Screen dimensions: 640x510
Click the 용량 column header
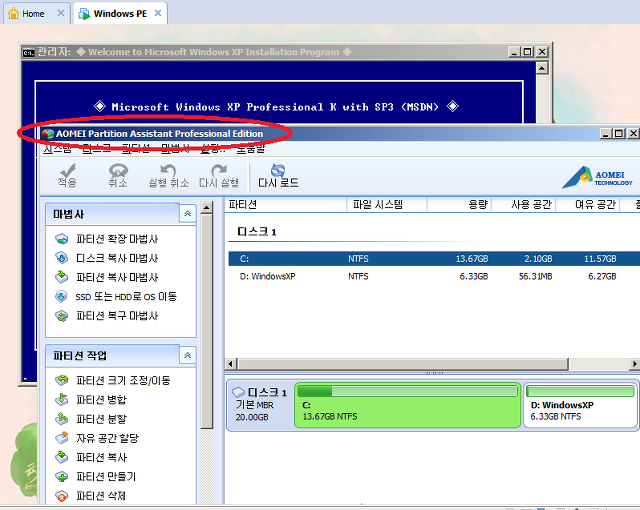coord(460,204)
